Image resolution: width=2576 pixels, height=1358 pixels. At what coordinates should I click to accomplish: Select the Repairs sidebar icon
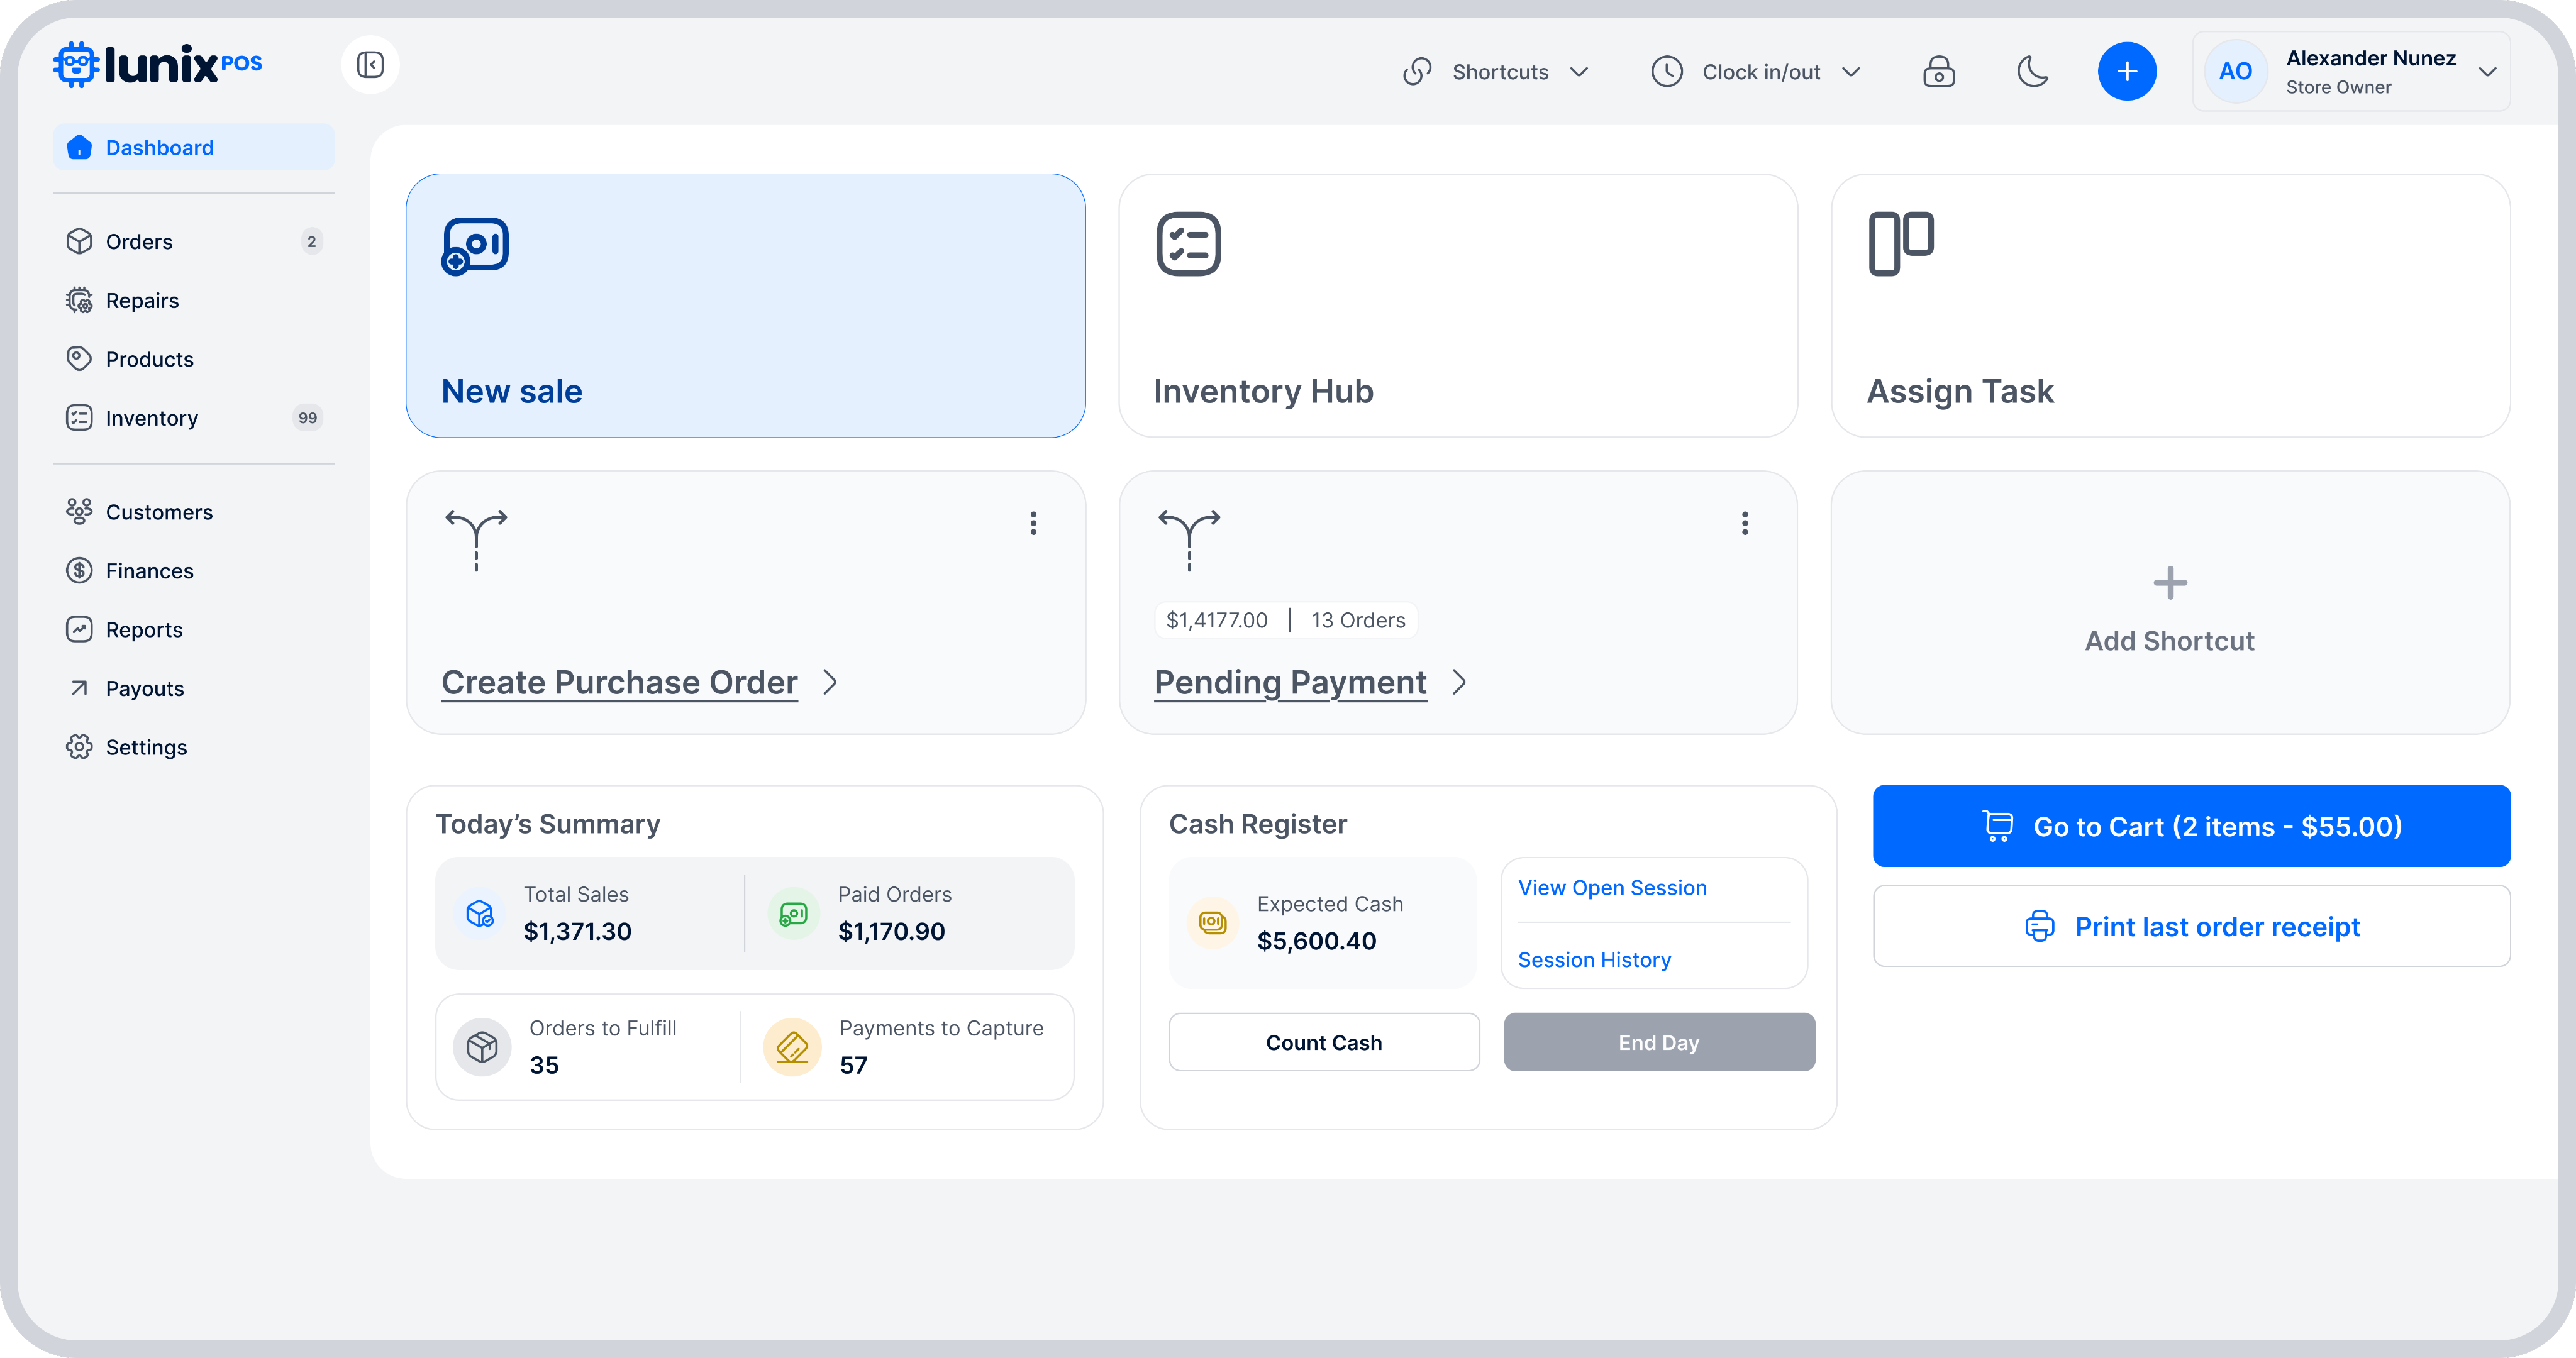tap(80, 300)
